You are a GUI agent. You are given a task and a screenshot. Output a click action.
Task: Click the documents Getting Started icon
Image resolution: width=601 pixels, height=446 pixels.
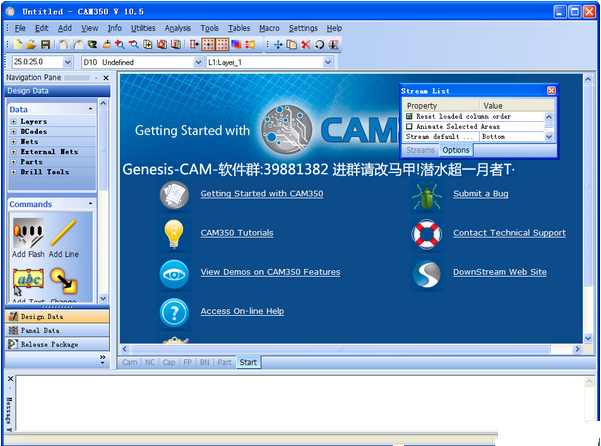174,195
